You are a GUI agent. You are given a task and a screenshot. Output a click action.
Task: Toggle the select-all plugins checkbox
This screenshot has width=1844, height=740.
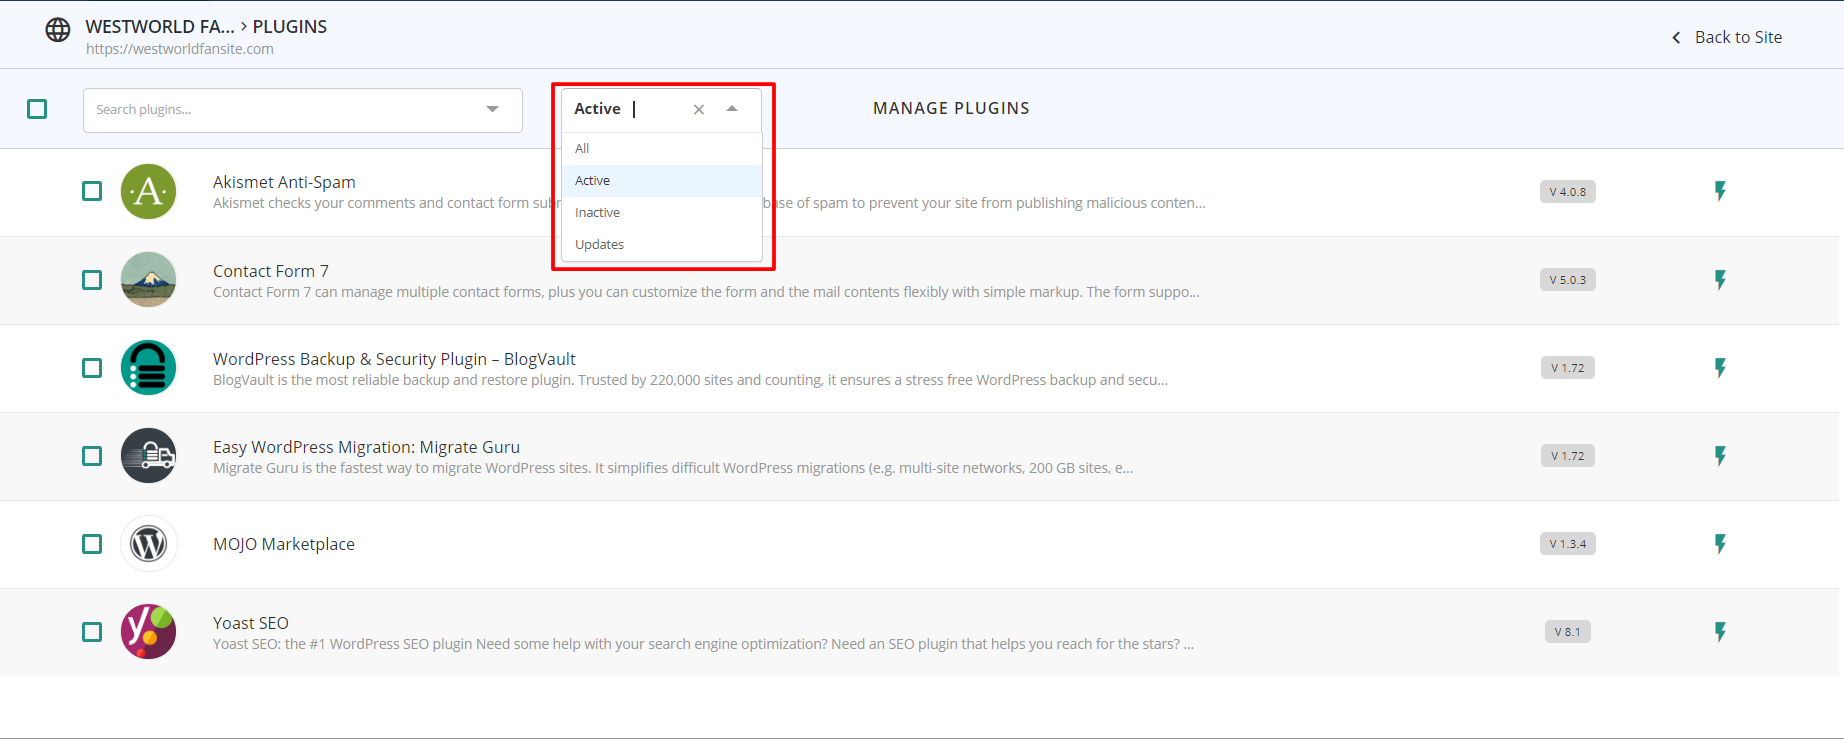pos(37,109)
